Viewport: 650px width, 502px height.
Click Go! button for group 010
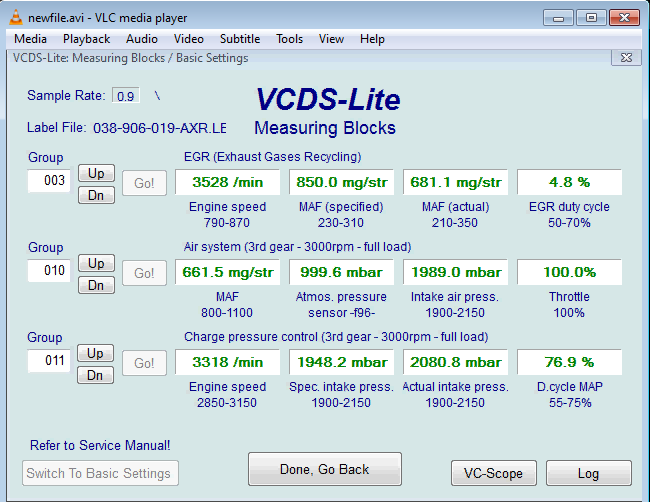pos(144,273)
